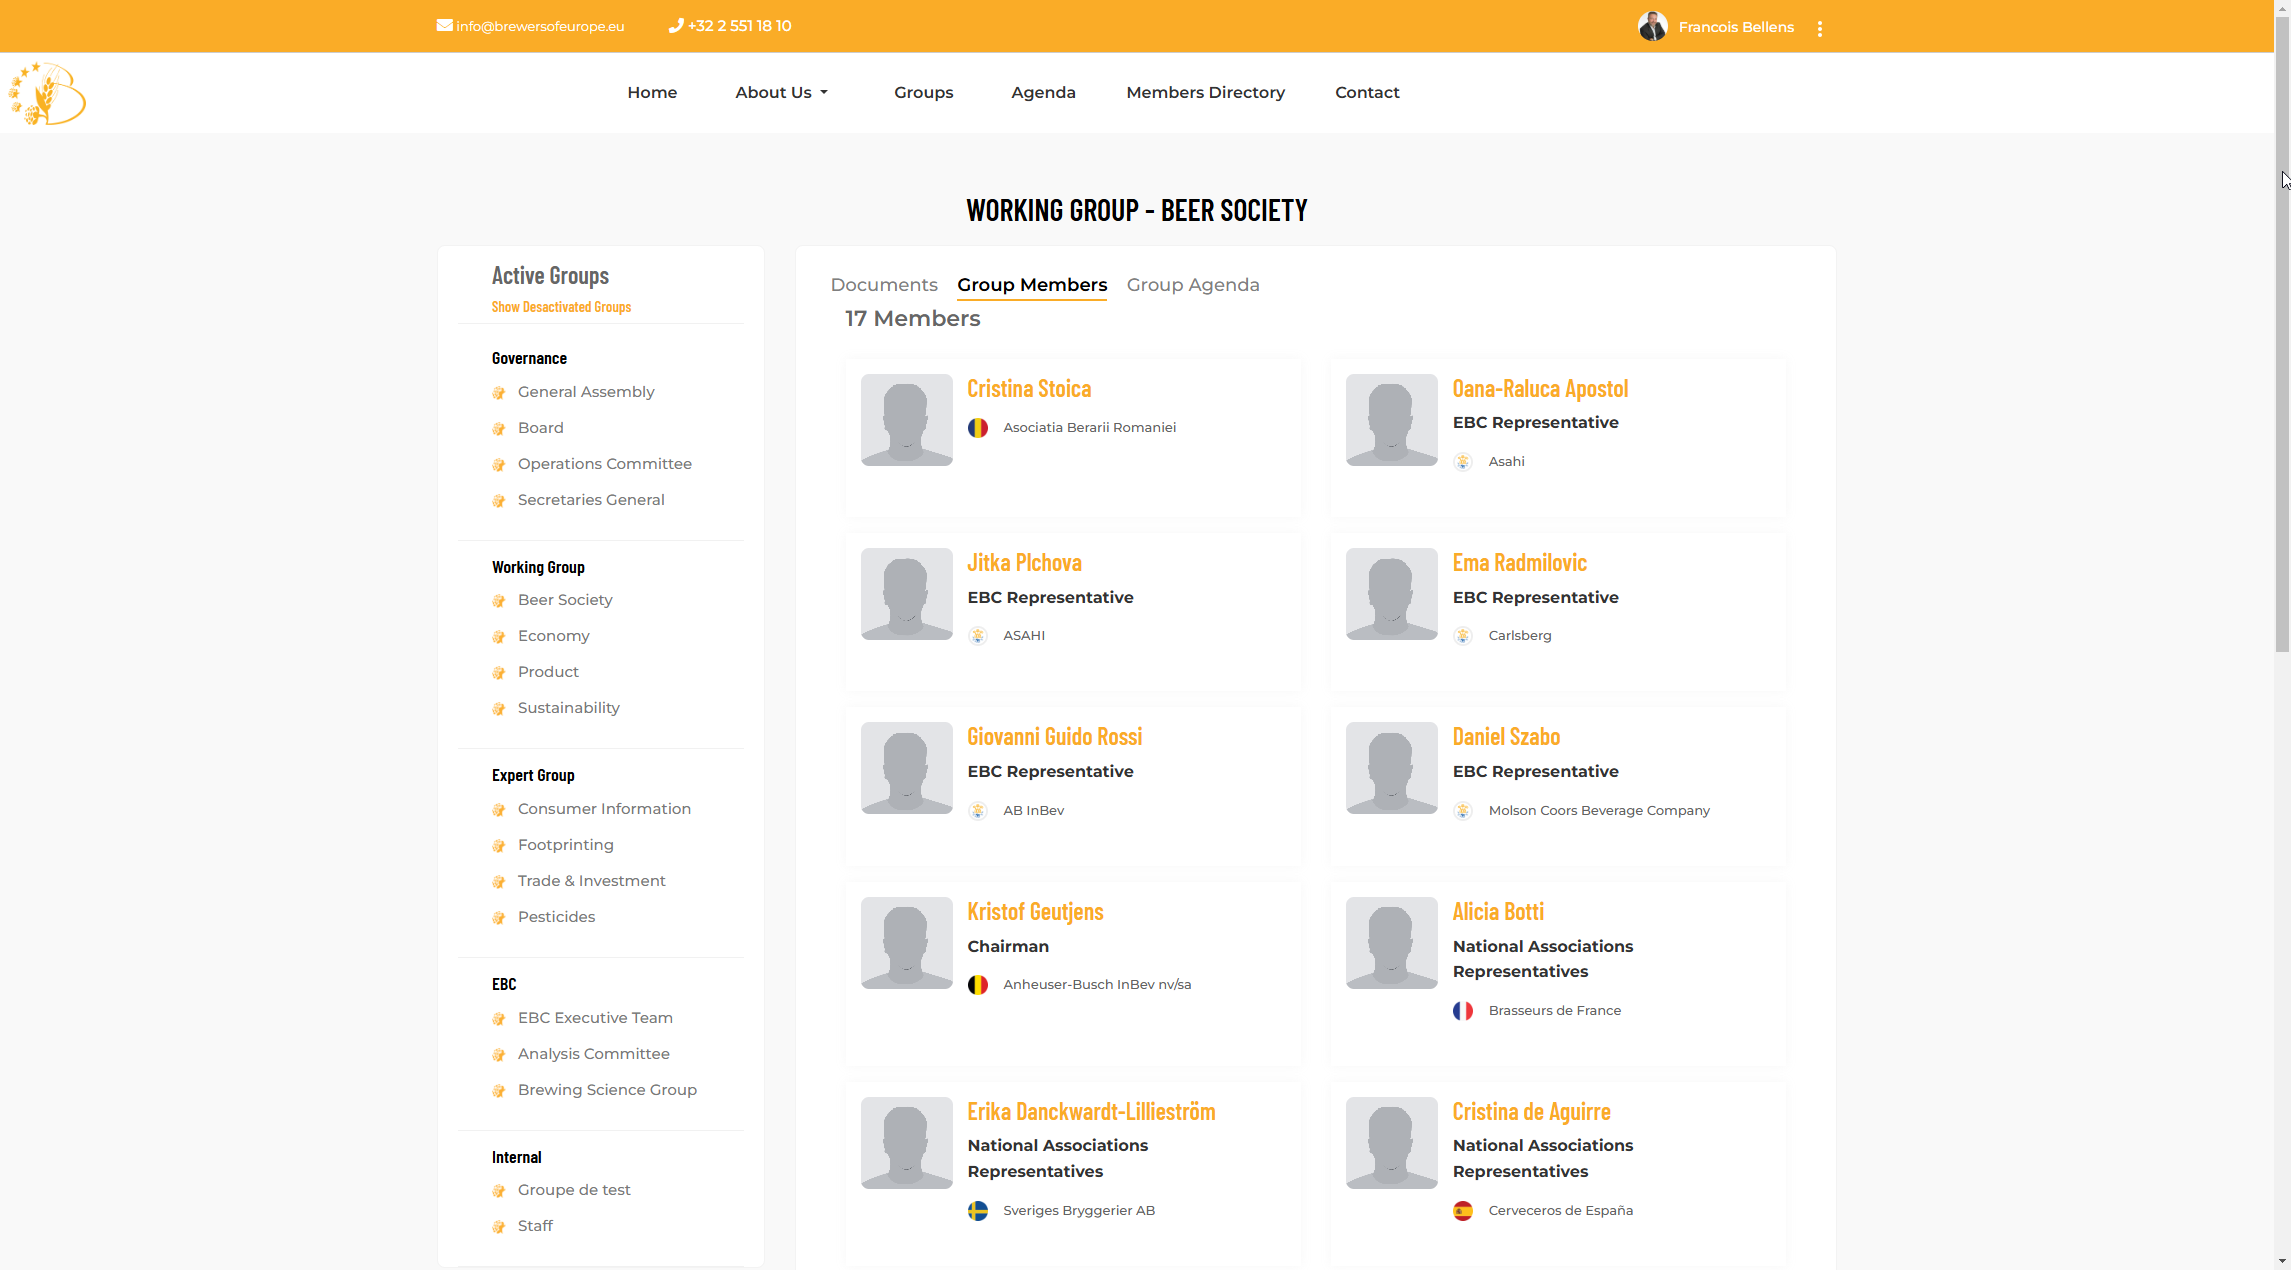Click Cristina Stoica's avatar thumbnail

click(906, 420)
